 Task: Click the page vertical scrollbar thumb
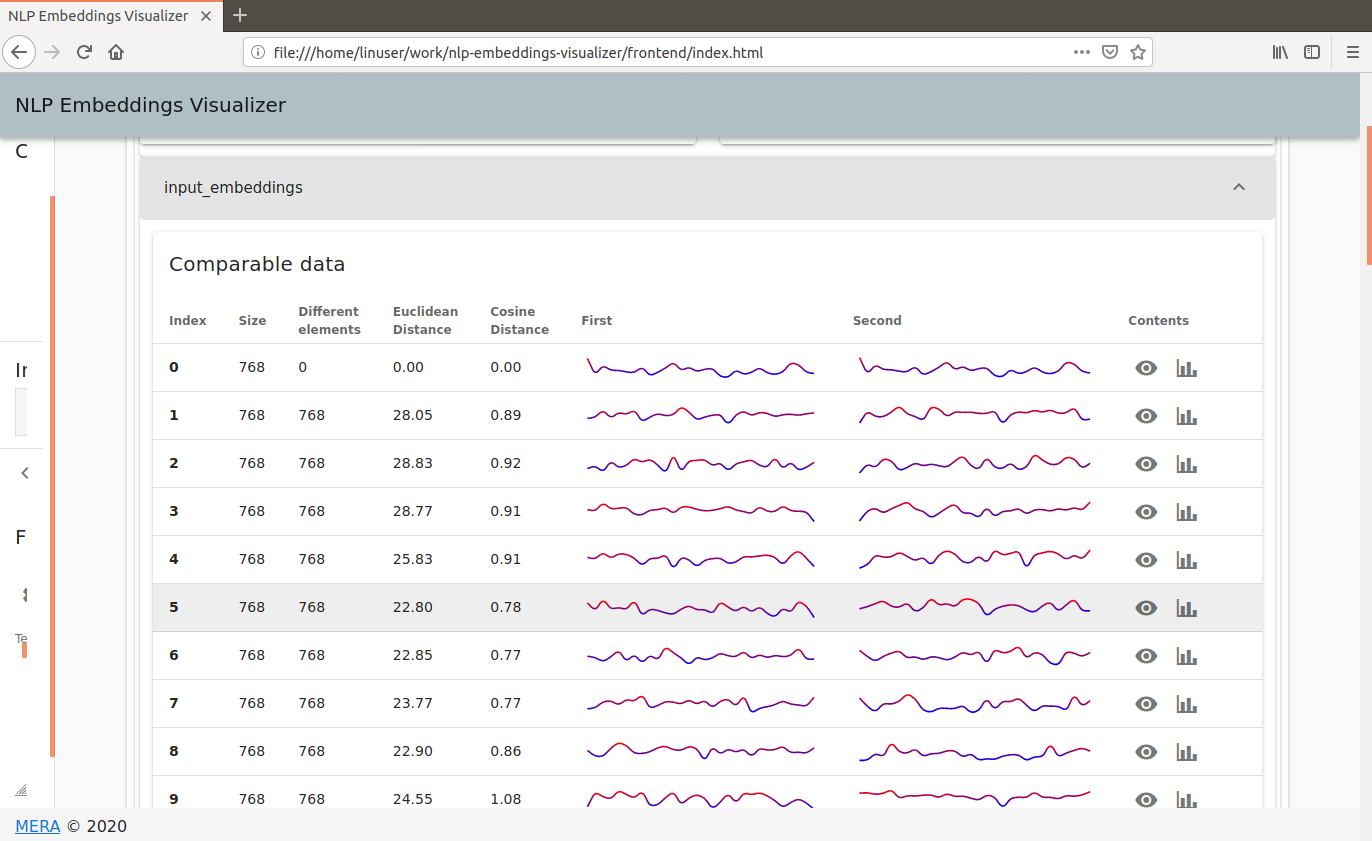(1368, 196)
